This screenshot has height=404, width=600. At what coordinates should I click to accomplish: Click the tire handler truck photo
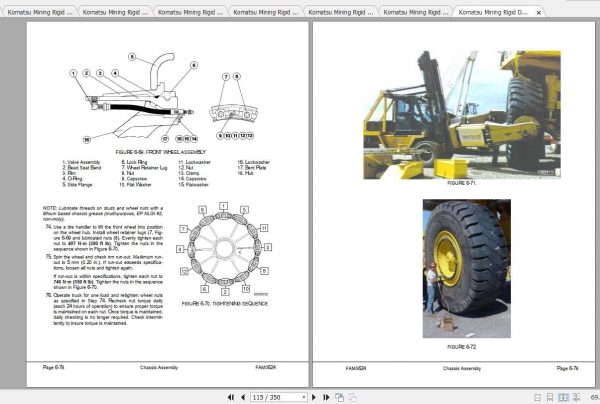462,115
